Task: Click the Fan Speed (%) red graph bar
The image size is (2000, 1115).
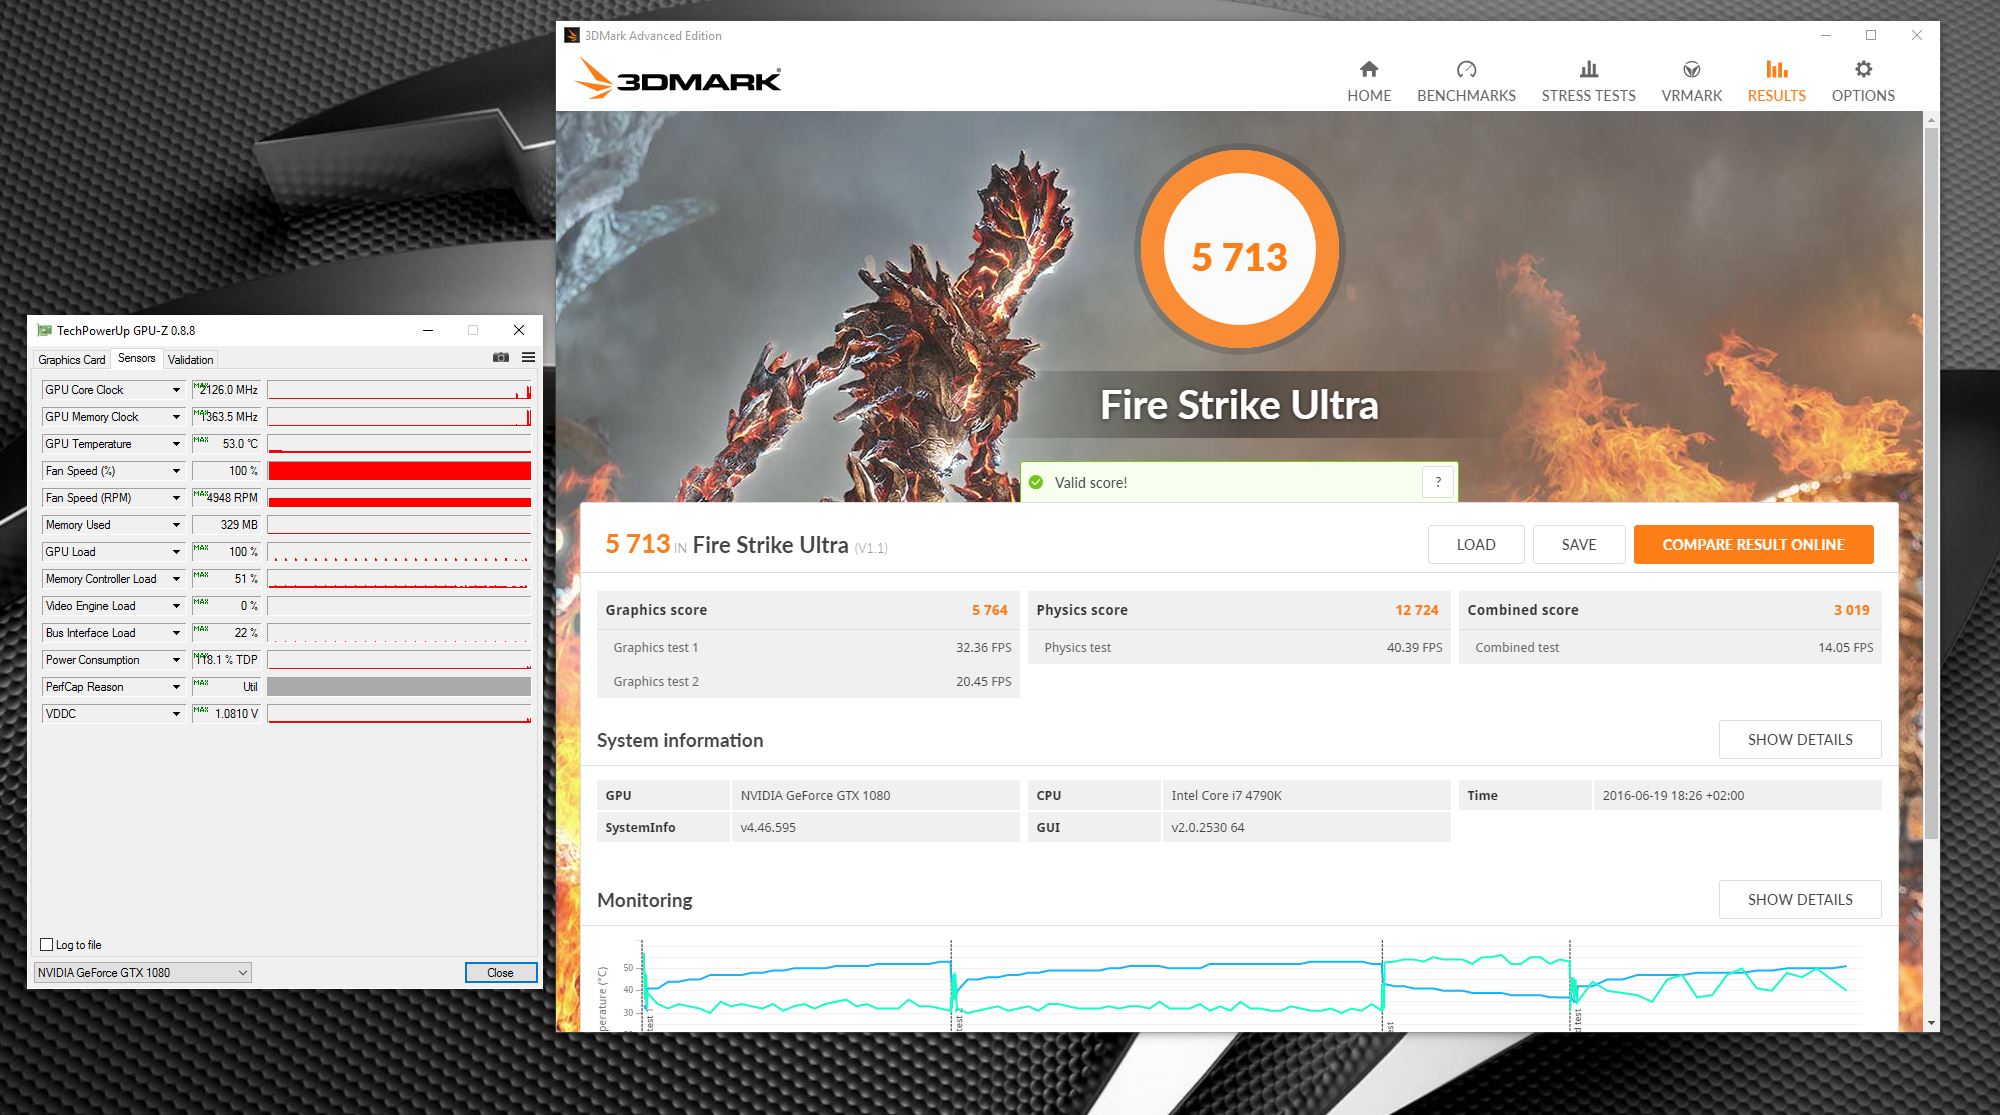Action: 399,471
